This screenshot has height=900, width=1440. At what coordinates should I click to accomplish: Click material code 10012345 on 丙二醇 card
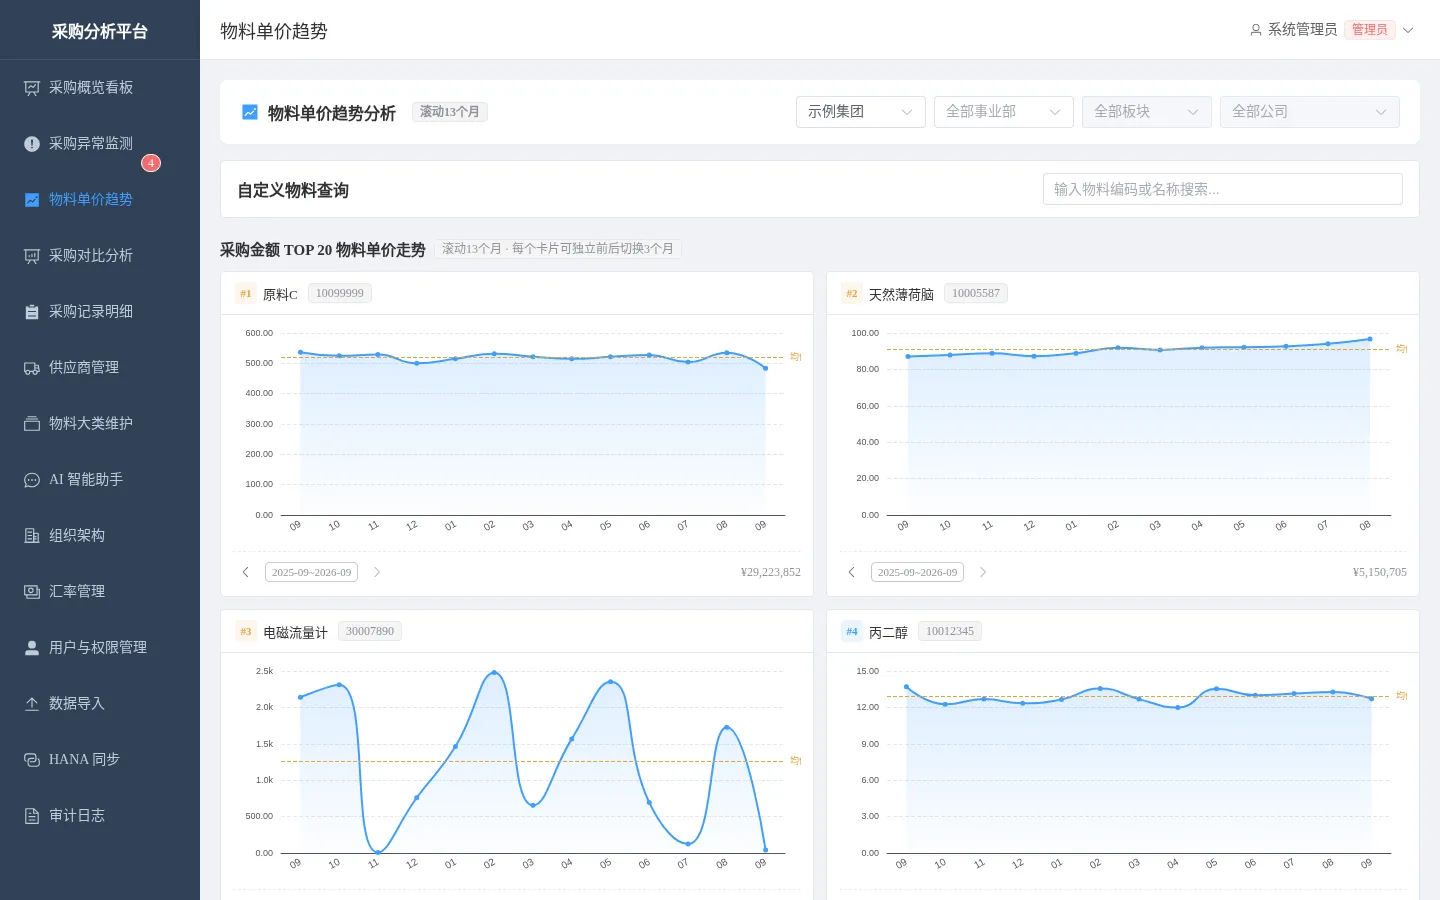tap(950, 631)
